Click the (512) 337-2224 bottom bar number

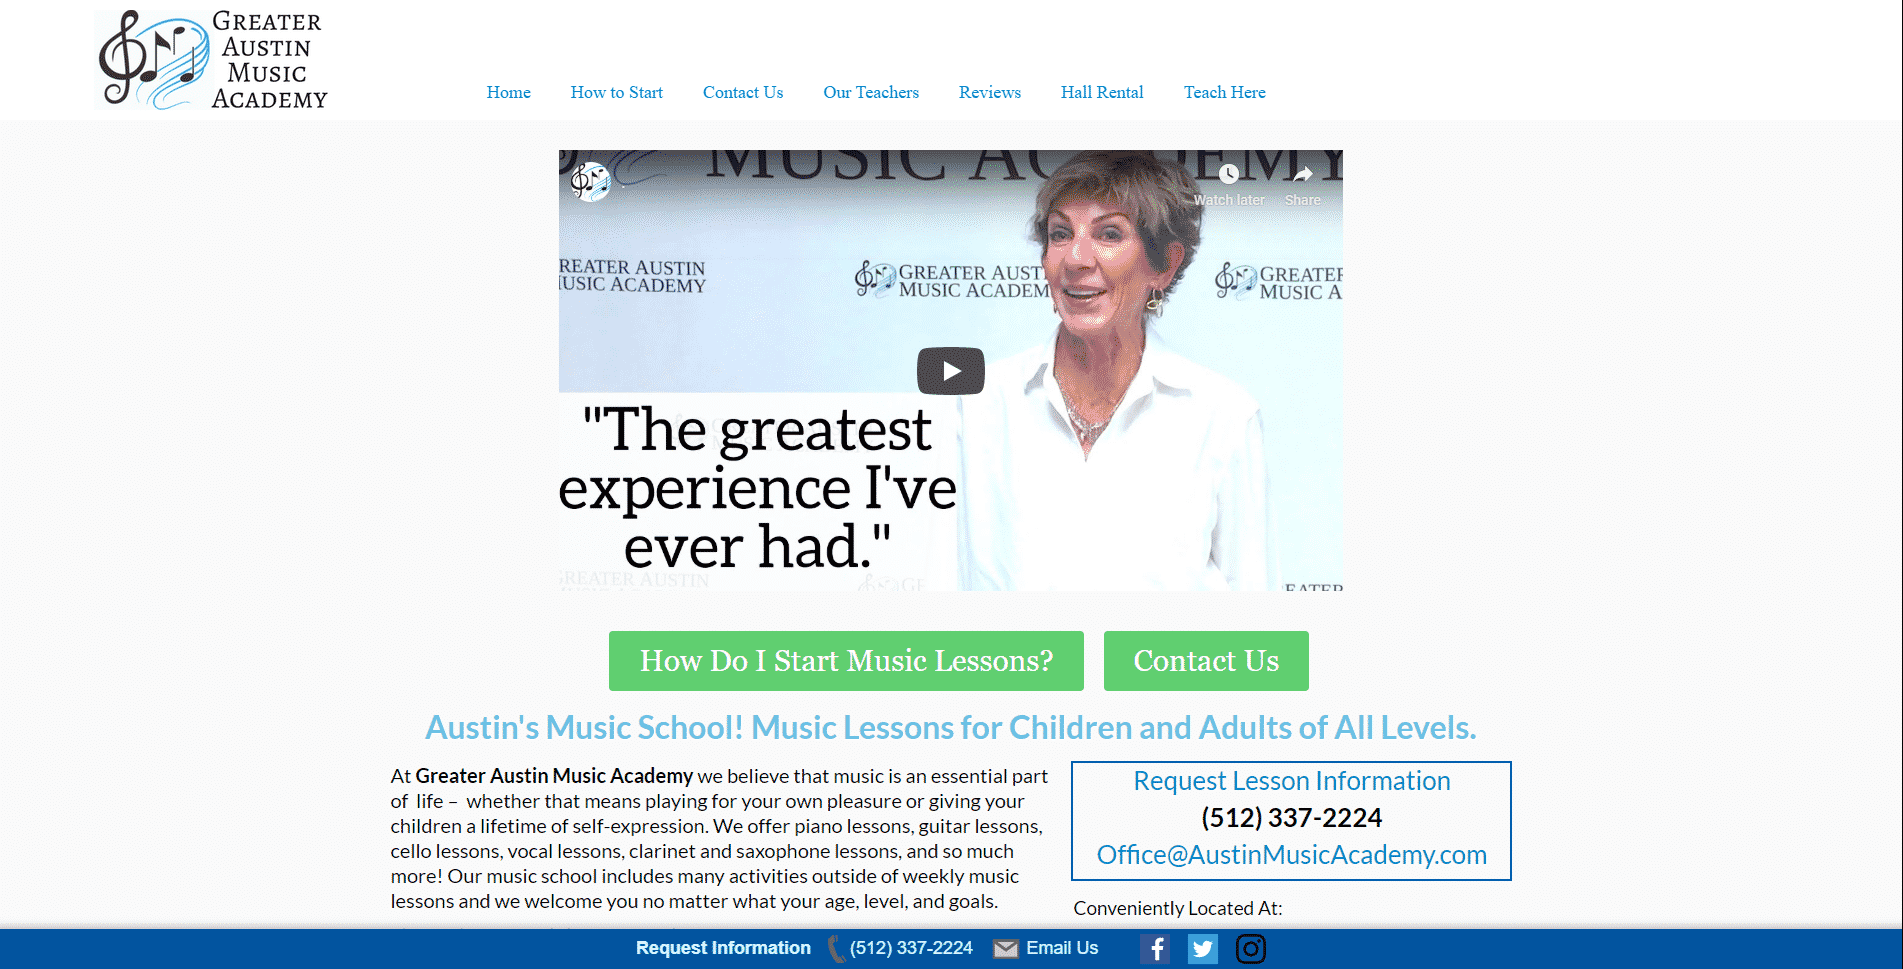911,948
